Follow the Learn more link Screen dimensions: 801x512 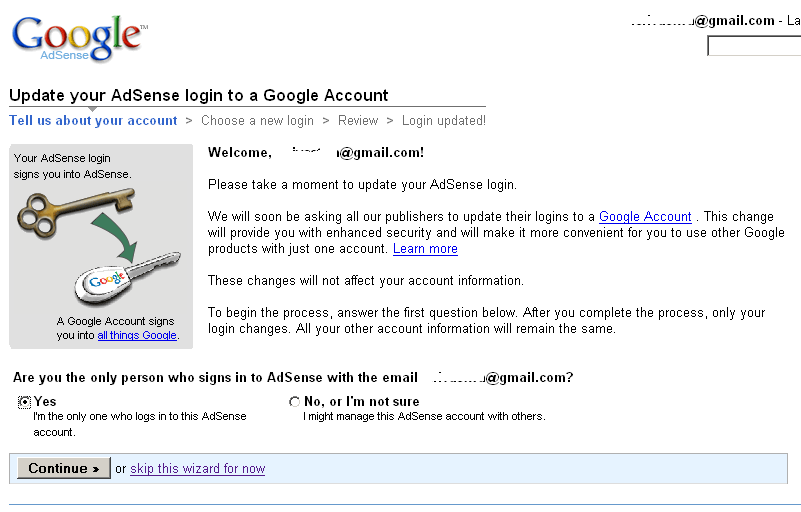pos(425,249)
